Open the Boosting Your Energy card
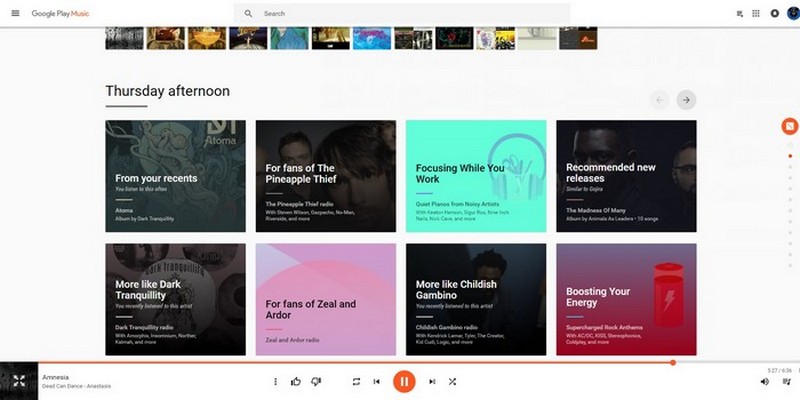This screenshot has width=800, height=400. (x=626, y=299)
